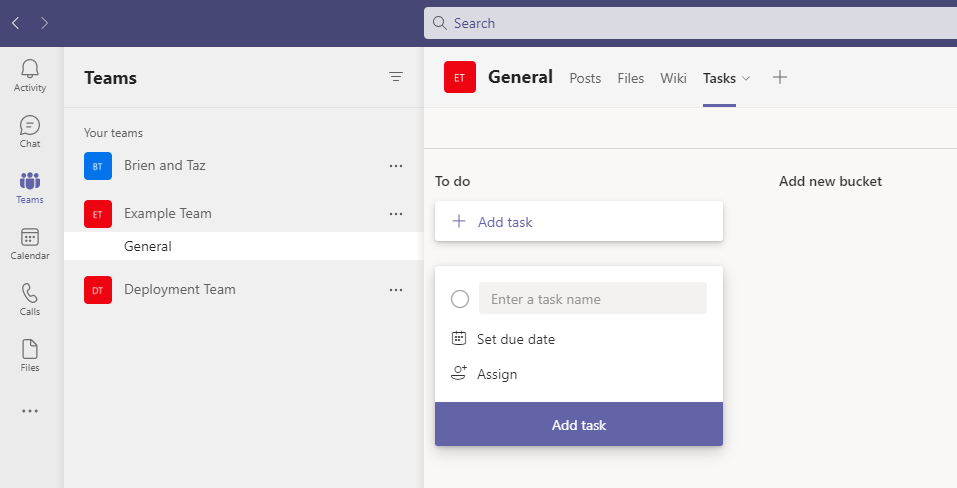Click the red DT team avatar
This screenshot has width=957, height=488.
pyautogui.click(x=98, y=290)
